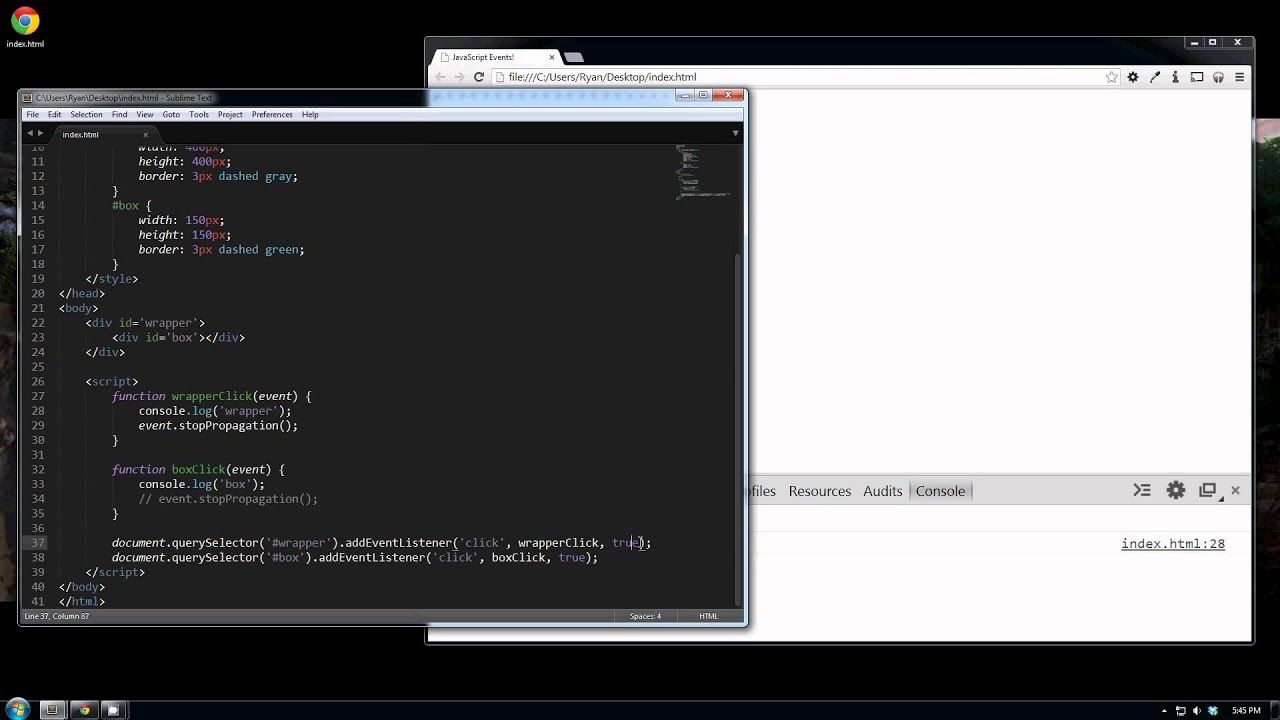Switch to the Audits tab in DevTools
Screen dimensions: 1280x720
(x=883, y=491)
